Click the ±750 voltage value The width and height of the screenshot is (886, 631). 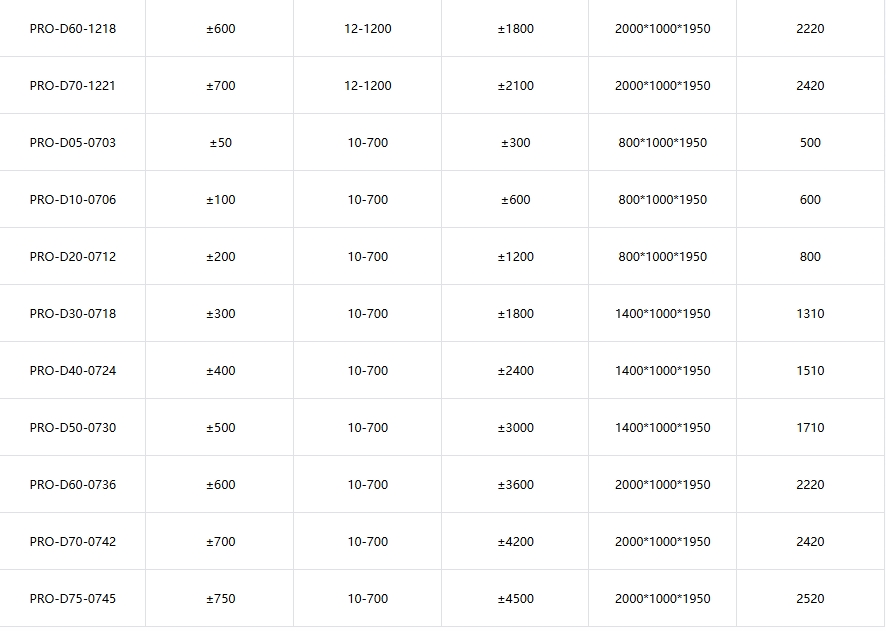tap(220, 599)
